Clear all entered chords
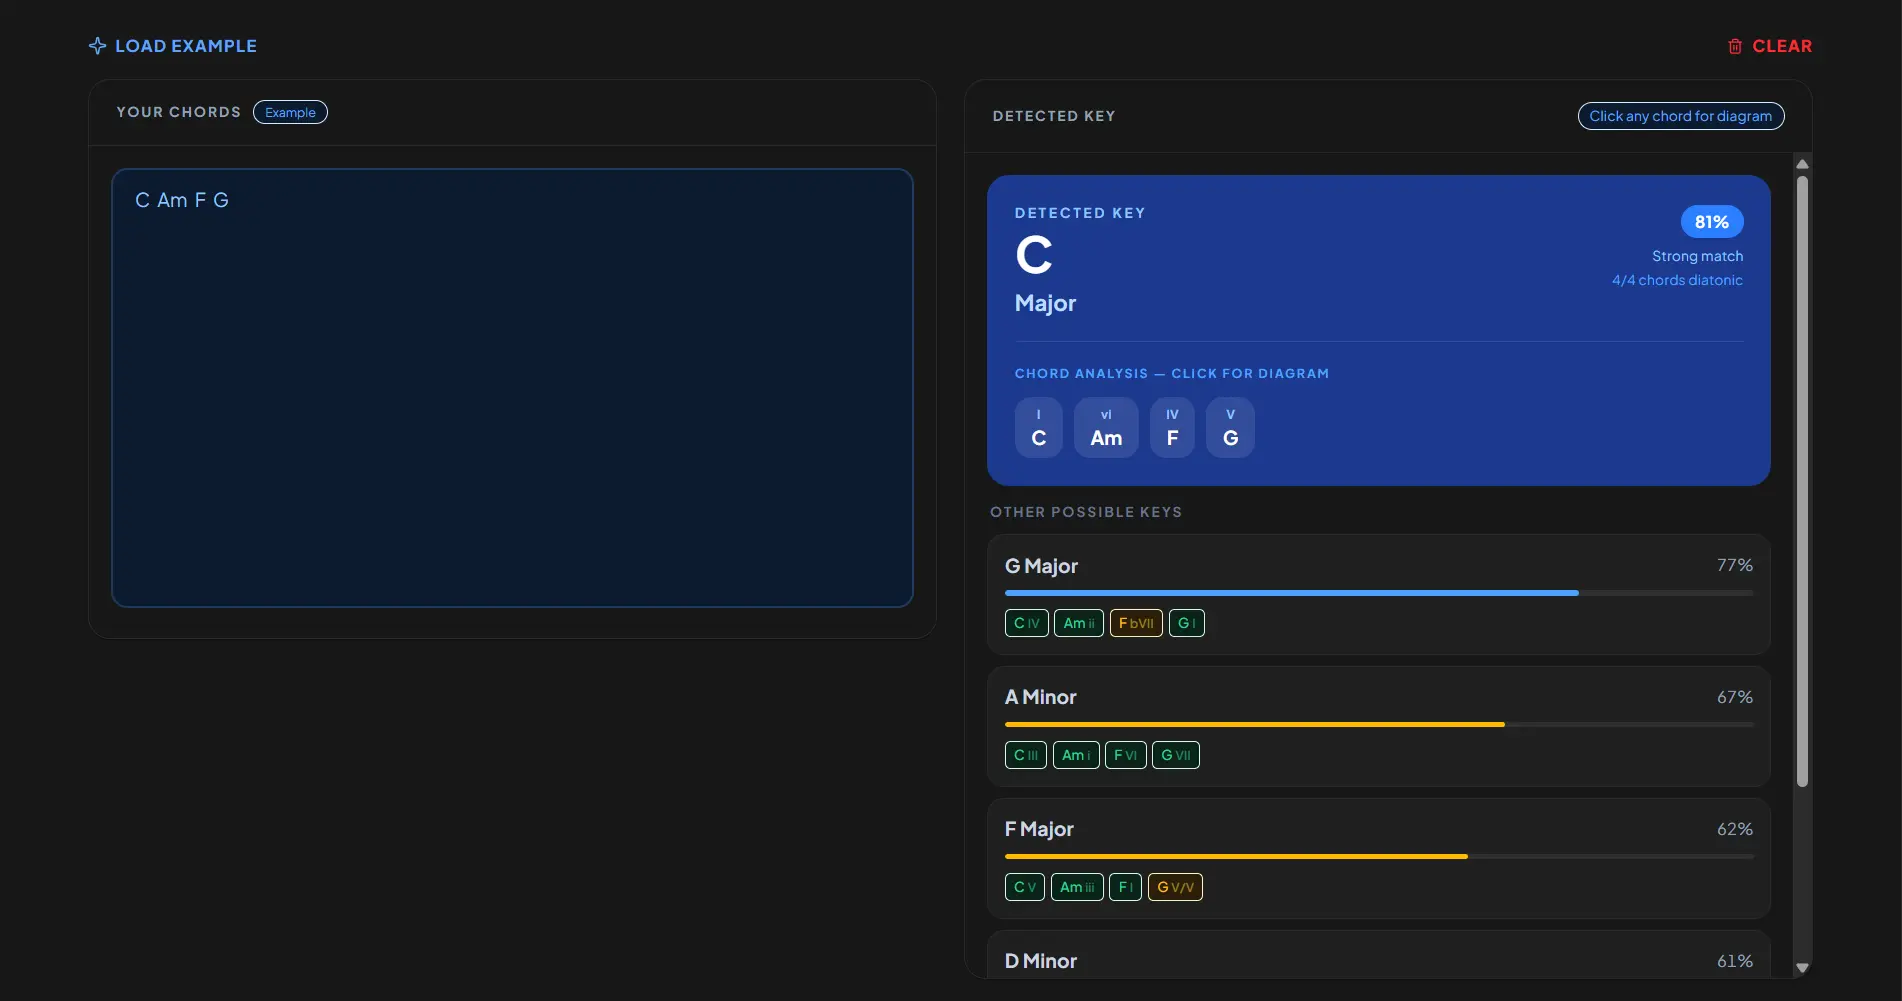This screenshot has width=1902, height=1001. point(1769,46)
